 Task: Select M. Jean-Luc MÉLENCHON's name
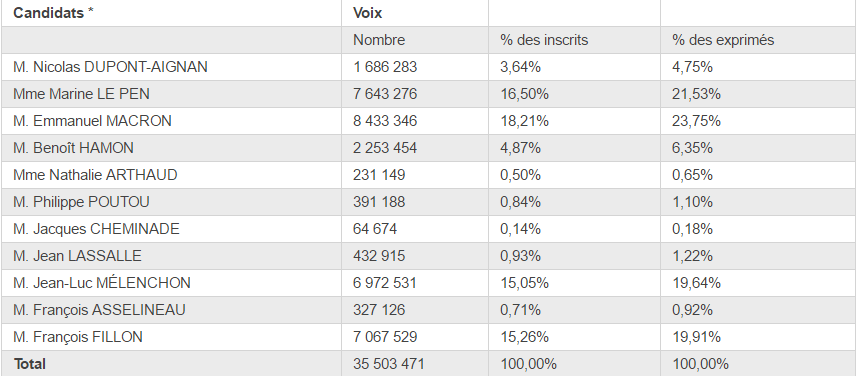[x=102, y=283]
